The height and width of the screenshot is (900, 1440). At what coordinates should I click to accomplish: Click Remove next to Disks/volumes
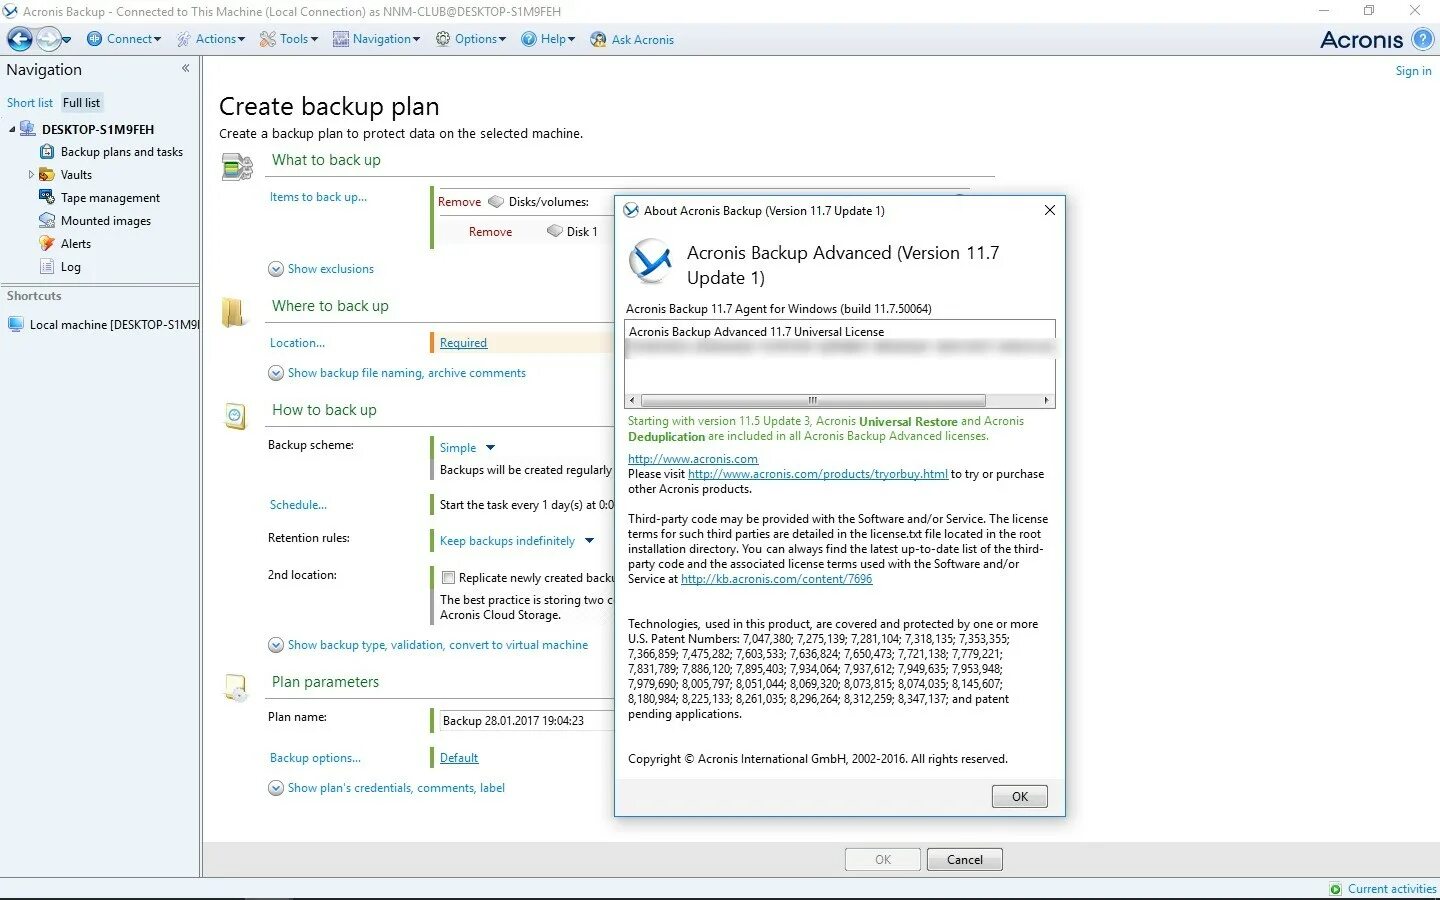tap(459, 202)
